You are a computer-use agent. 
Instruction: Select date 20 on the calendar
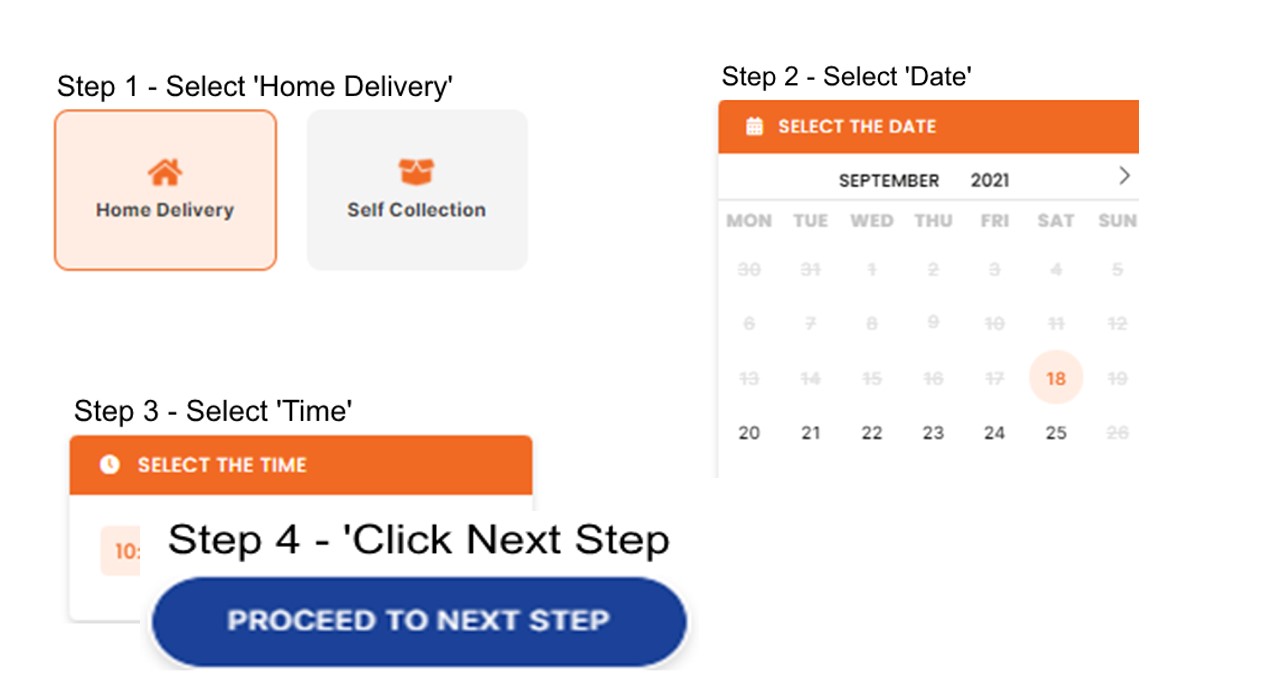click(x=749, y=433)
